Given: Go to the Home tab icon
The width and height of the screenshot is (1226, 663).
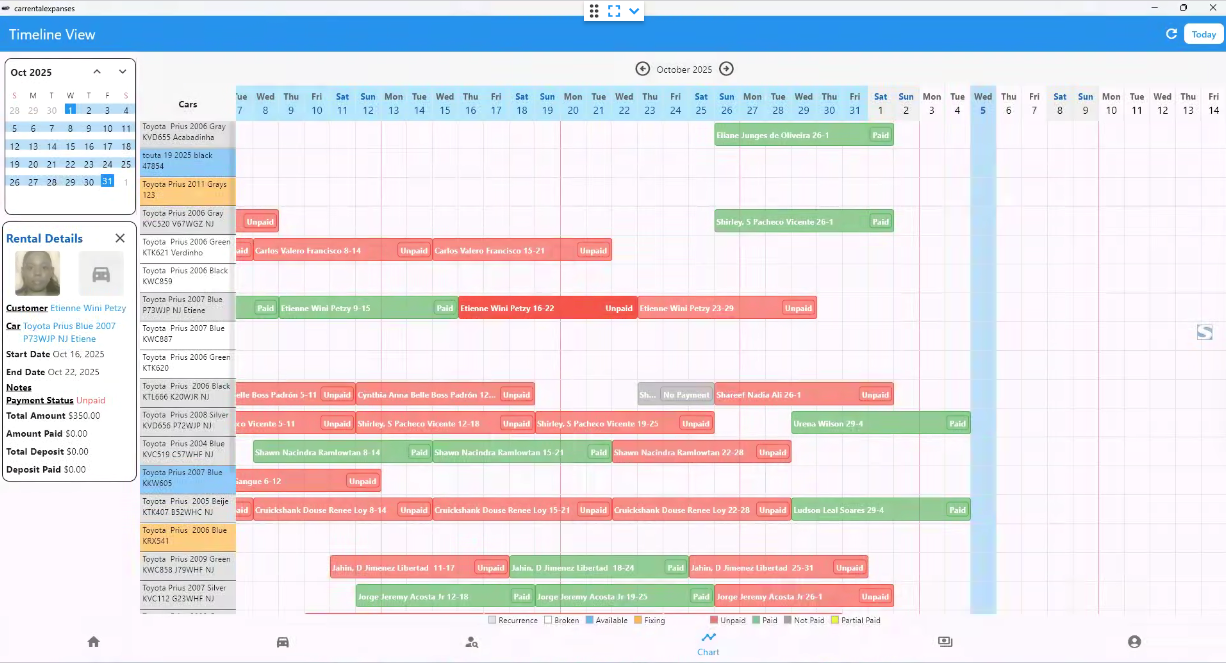Looking at the screenshot, I should point(93,642).
